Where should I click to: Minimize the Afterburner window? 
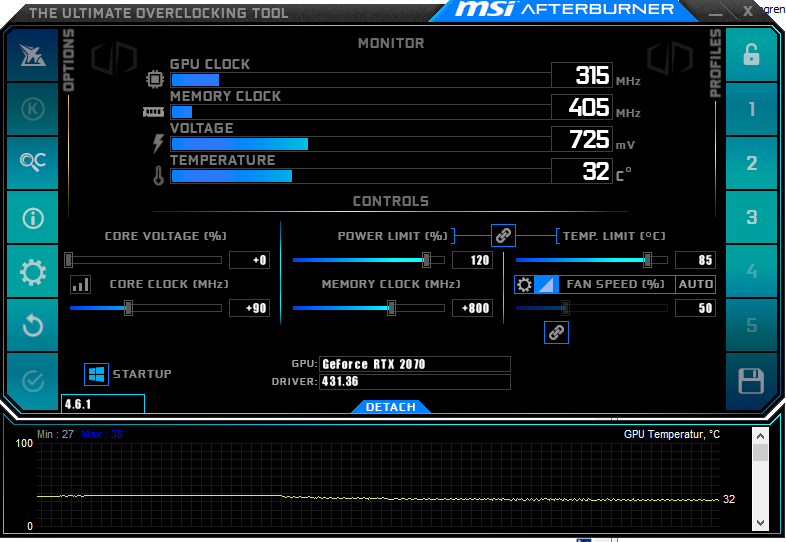coord(716,13)
